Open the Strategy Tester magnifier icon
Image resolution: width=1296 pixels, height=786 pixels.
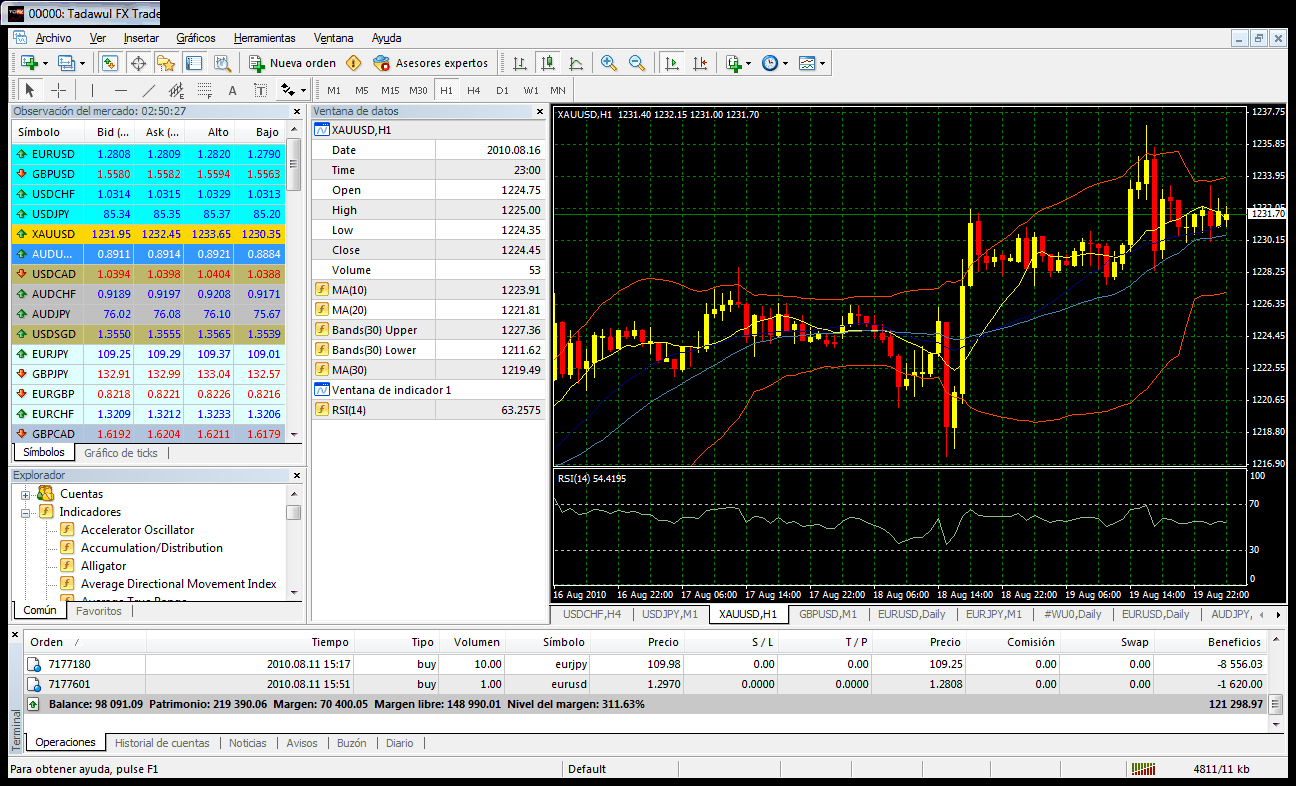[222, 63]
